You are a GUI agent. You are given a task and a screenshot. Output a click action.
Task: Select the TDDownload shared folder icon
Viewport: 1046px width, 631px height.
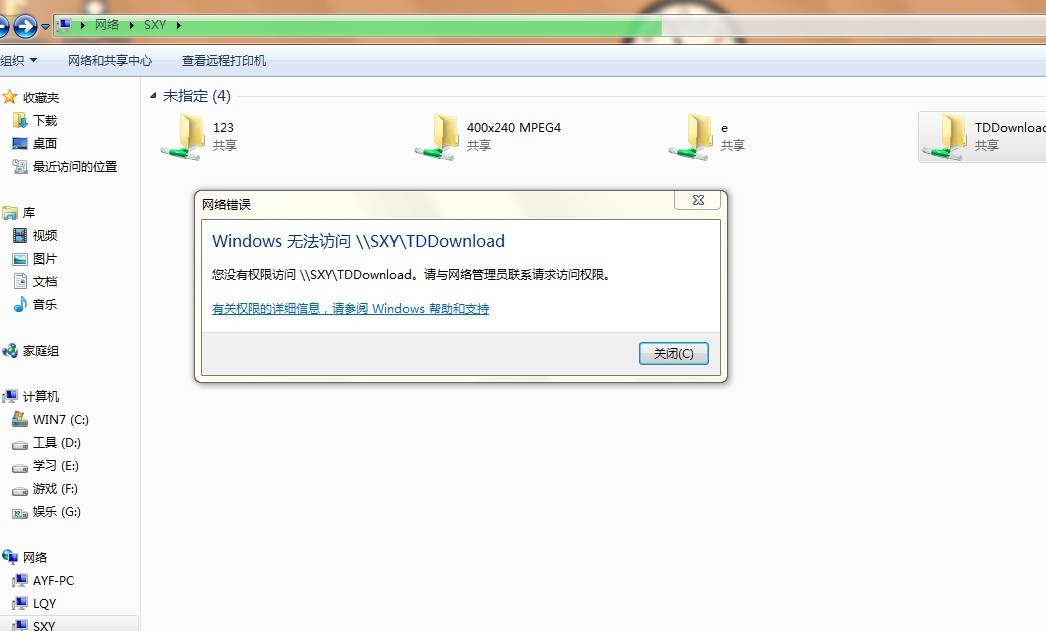click(945, 137)
